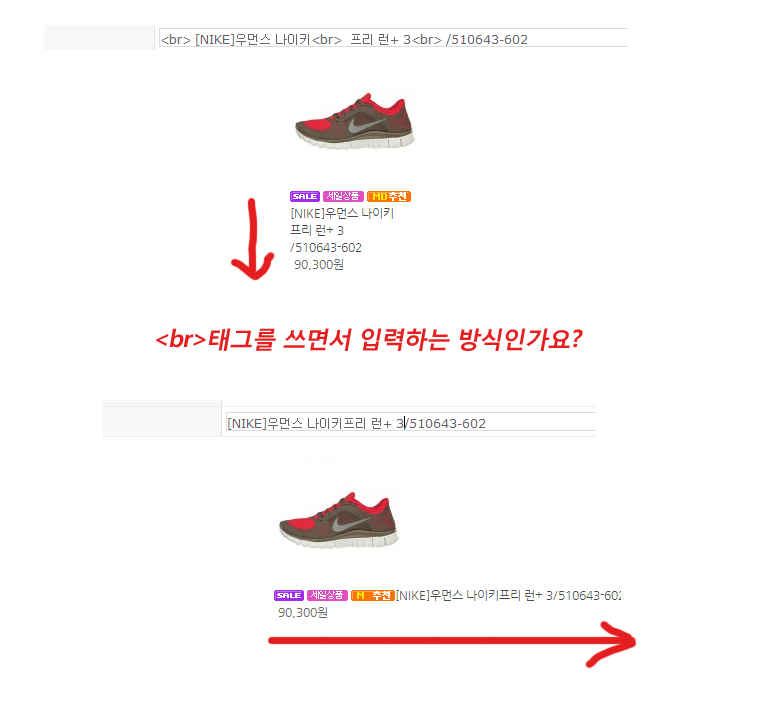Screen dimensions: 757x723
Task: Click the purple SALE badge in lower listing
Action: point(289,596)
